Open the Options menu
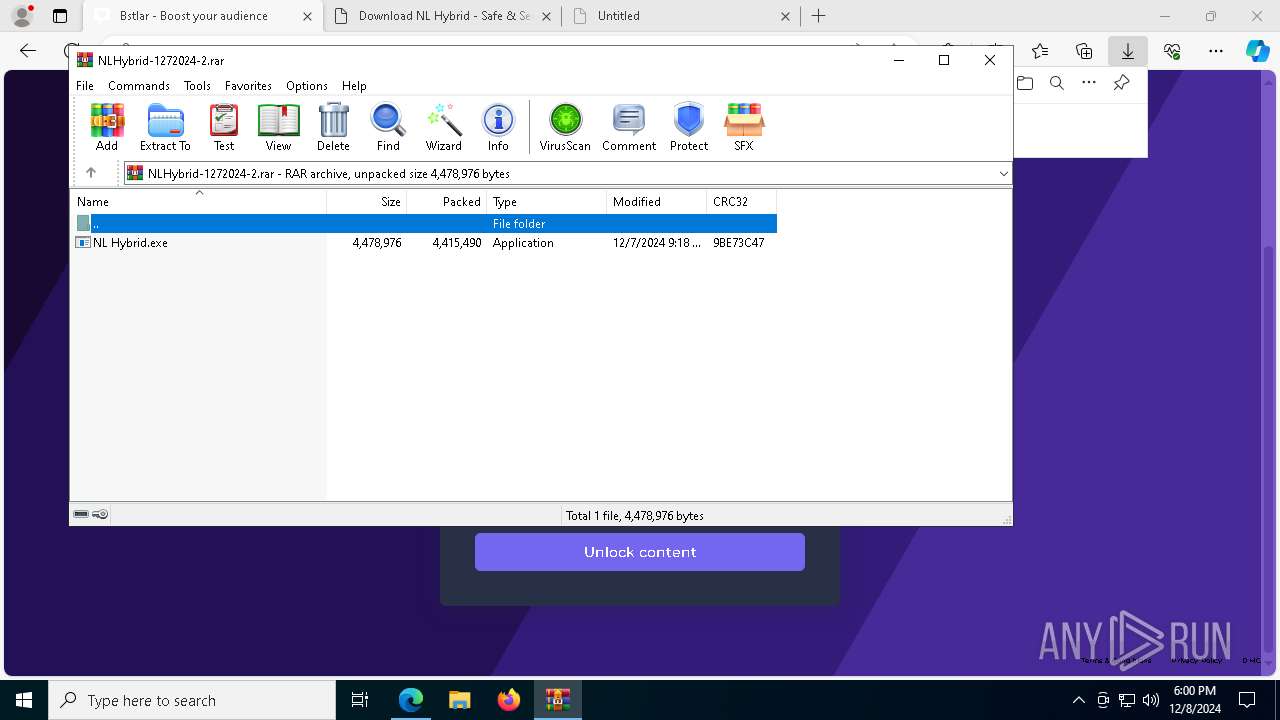The image size is (1280, 720). [x=307, y=86]
